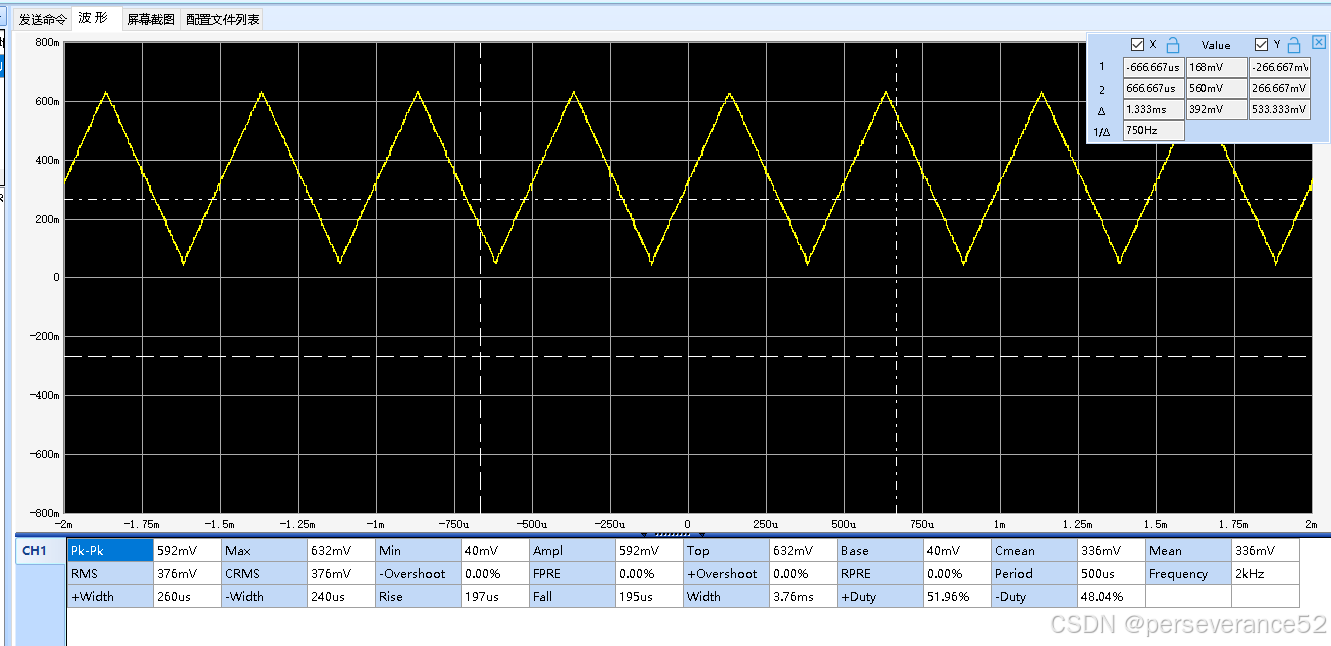Click the 2kHz frequency value
Image resolution: width=1331 pixels, height=646 pixels.
click(x=1266, y=574)
